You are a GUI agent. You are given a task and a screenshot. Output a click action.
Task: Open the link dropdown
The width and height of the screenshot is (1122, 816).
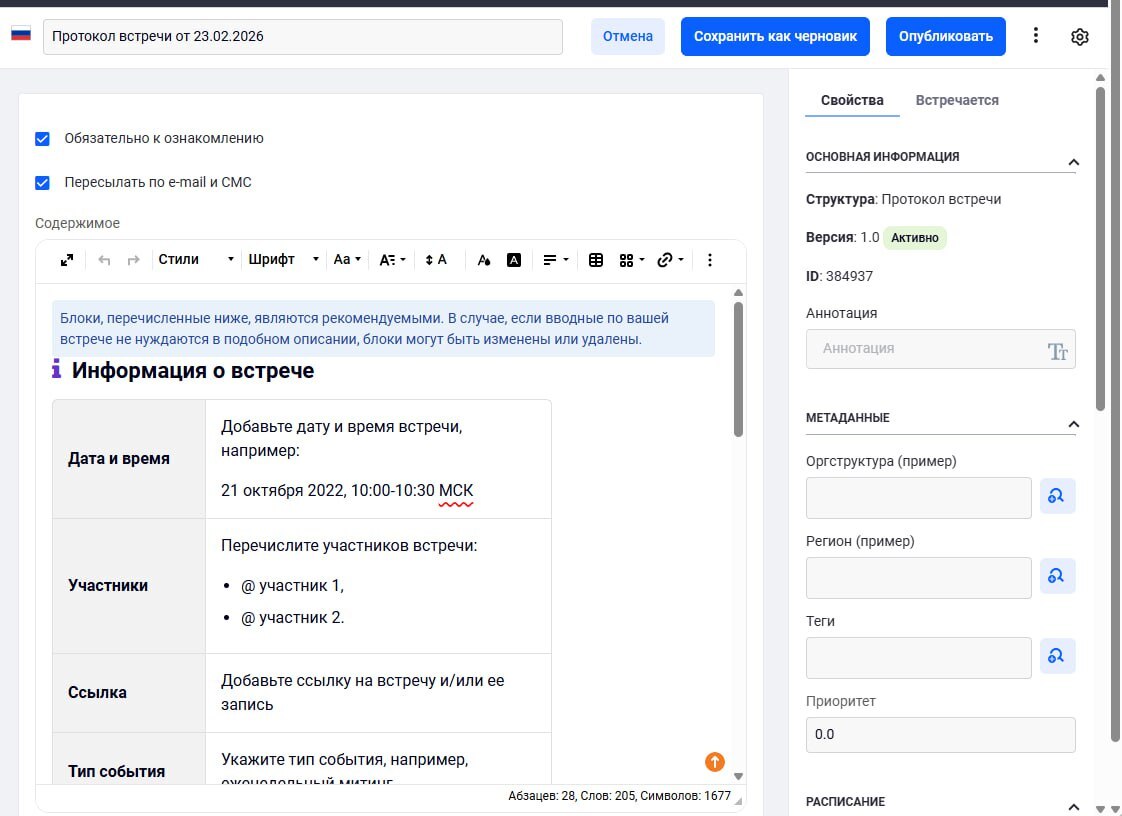tap(670, 260)
